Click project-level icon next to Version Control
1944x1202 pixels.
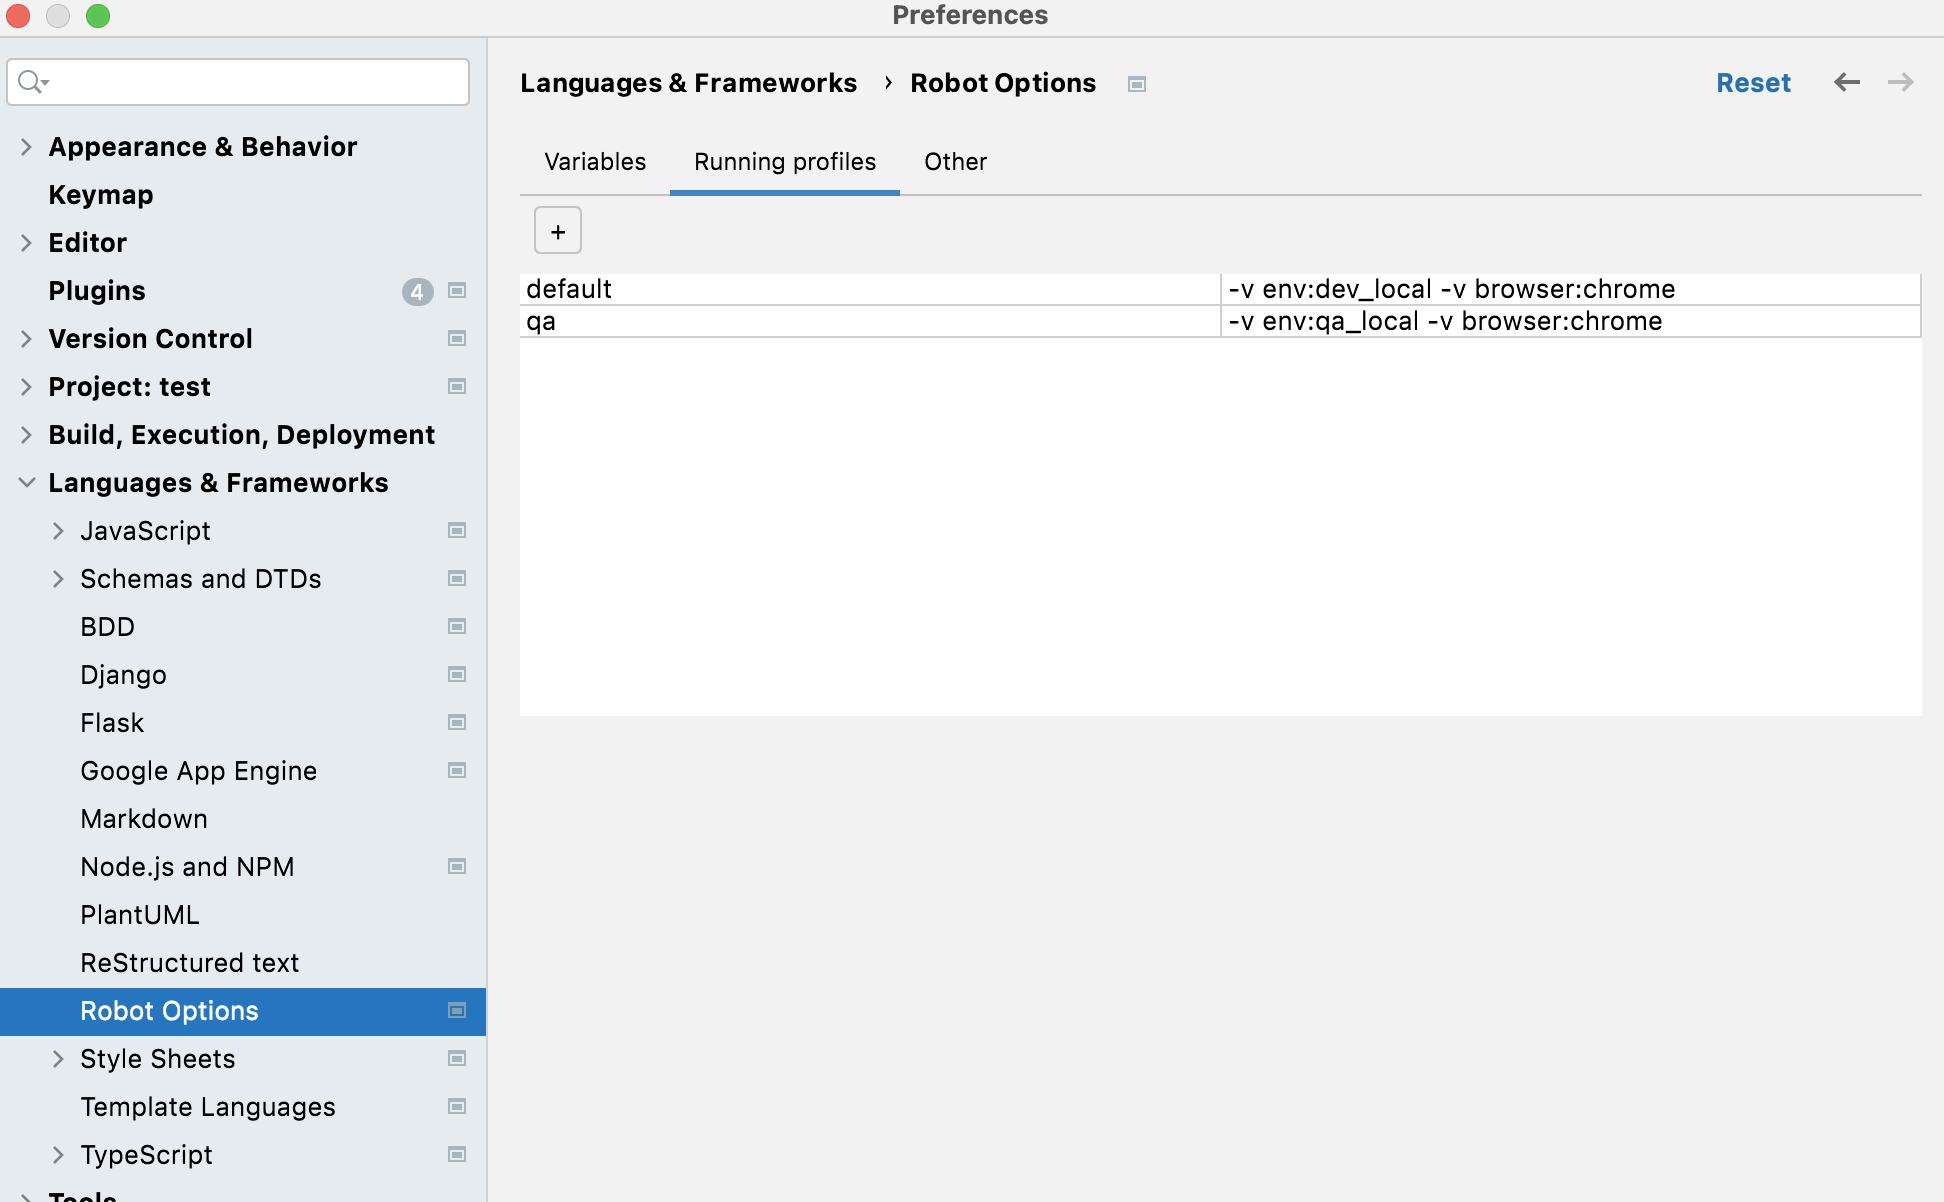(457, 339)
